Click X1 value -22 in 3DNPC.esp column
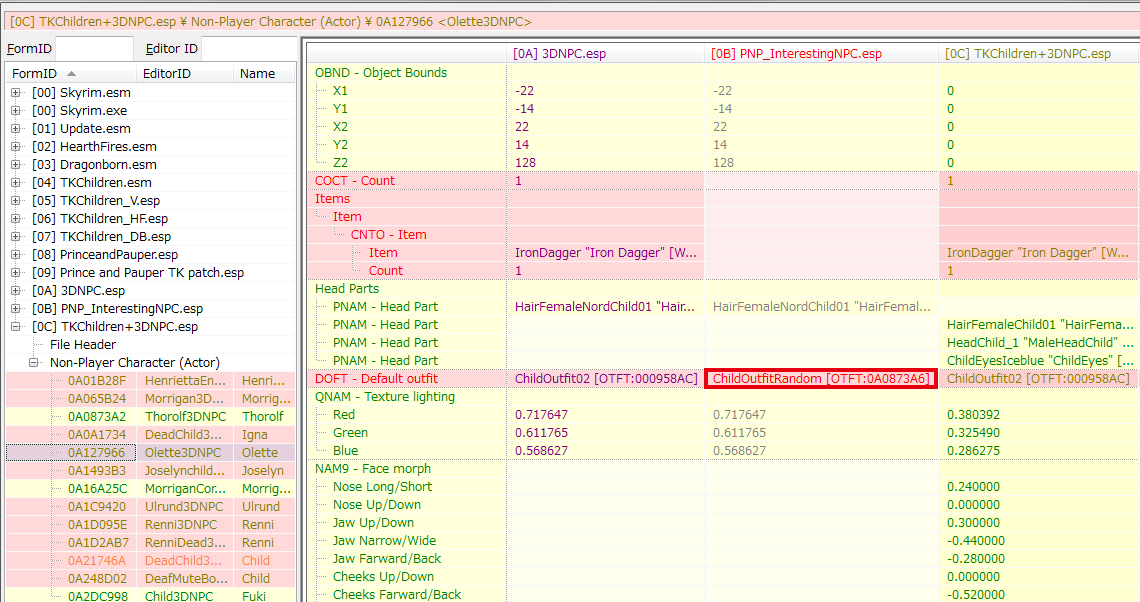The height and width of the screenshot is (602, 1140). click(524, 91)
